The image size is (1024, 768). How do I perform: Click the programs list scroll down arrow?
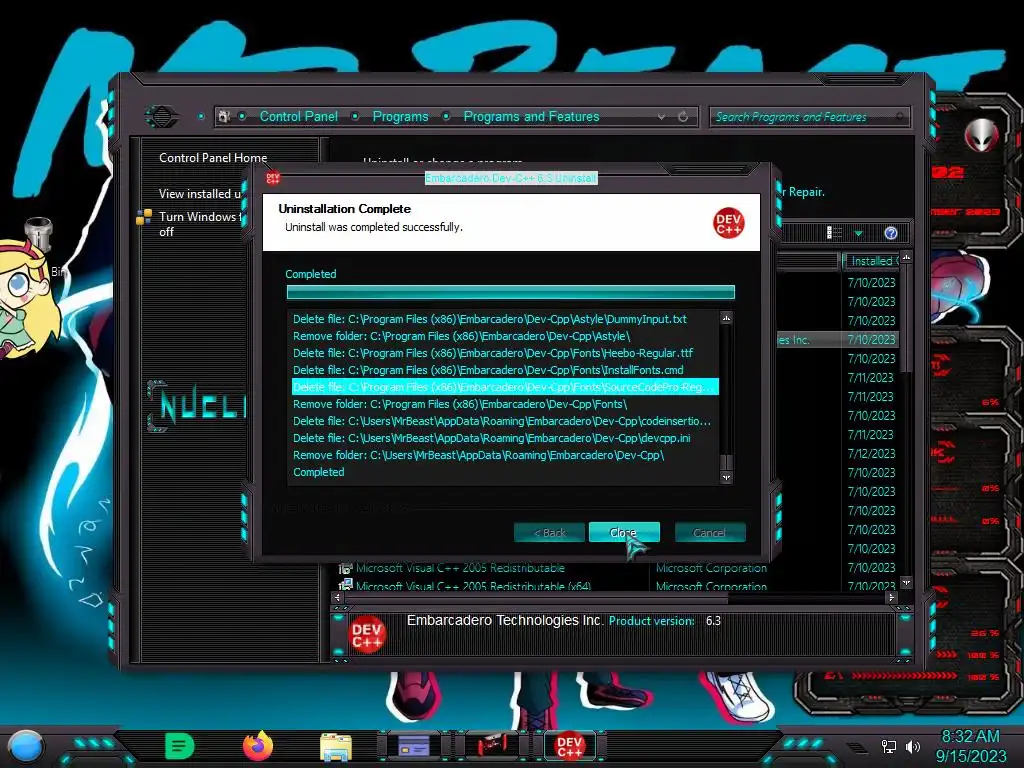(906, 583)
